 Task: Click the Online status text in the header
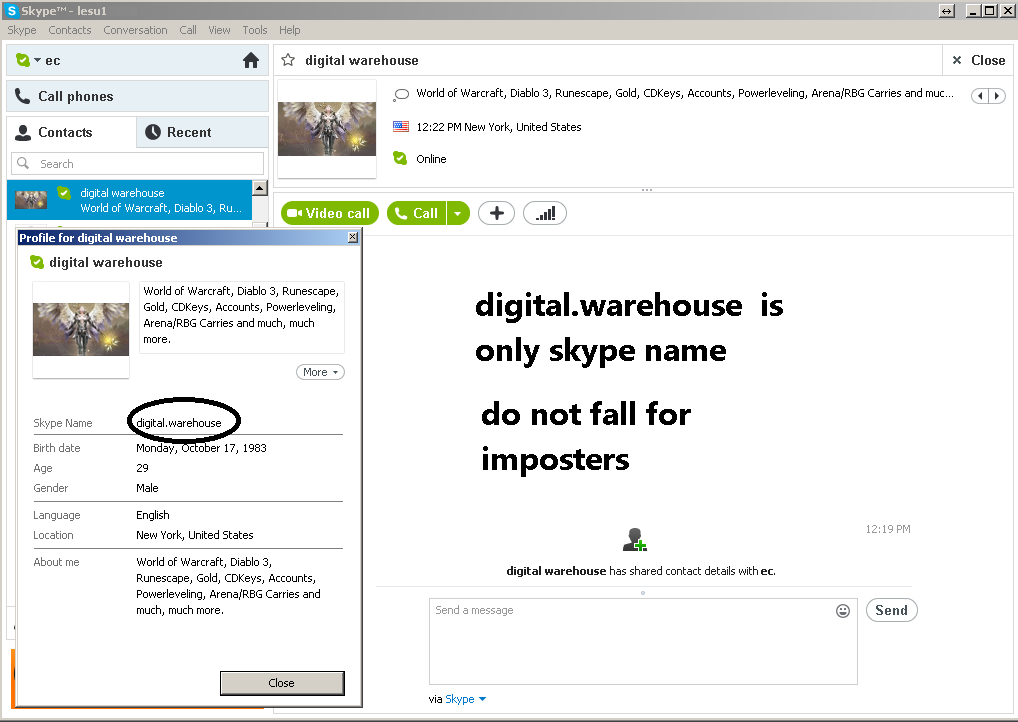coord(431,159)
